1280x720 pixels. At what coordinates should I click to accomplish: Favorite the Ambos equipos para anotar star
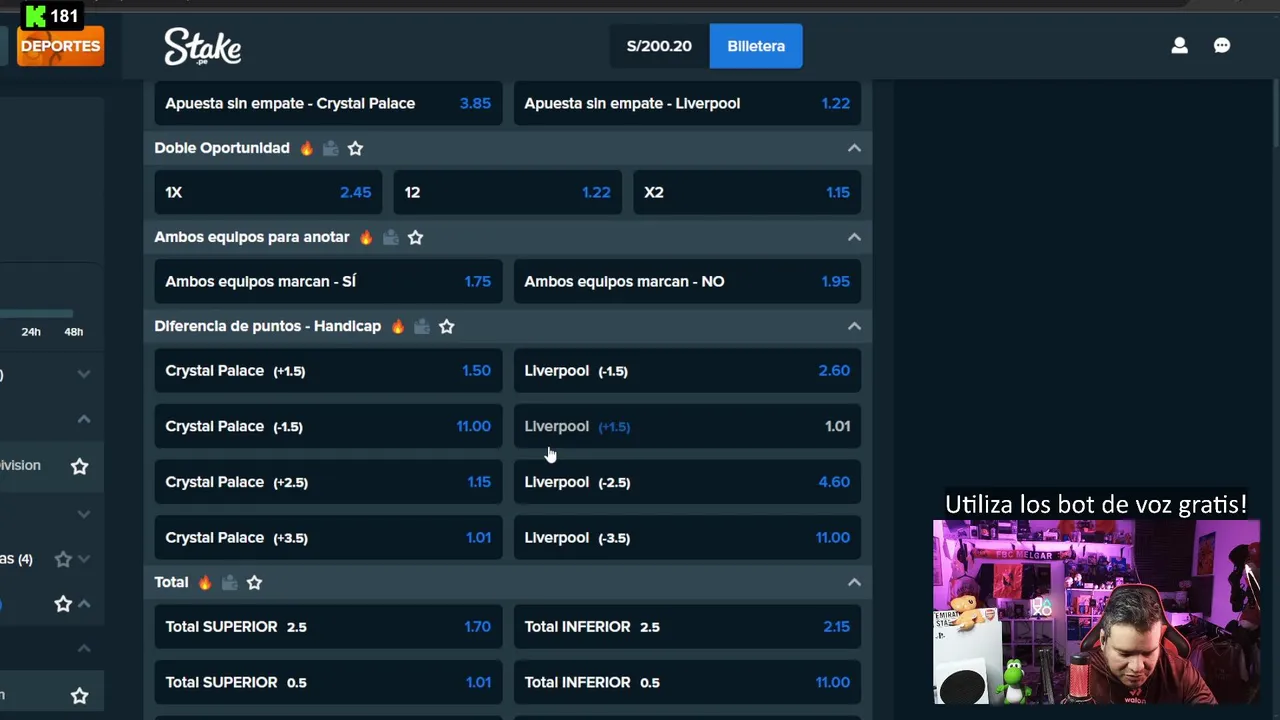(415, 237)
